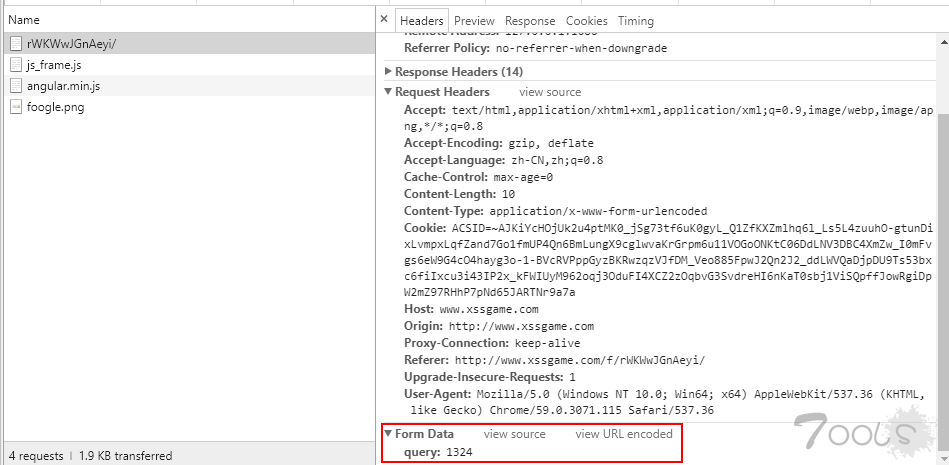Select the js_frame.js request
Viewport: 949px width, 465px height.
point(189,65)
